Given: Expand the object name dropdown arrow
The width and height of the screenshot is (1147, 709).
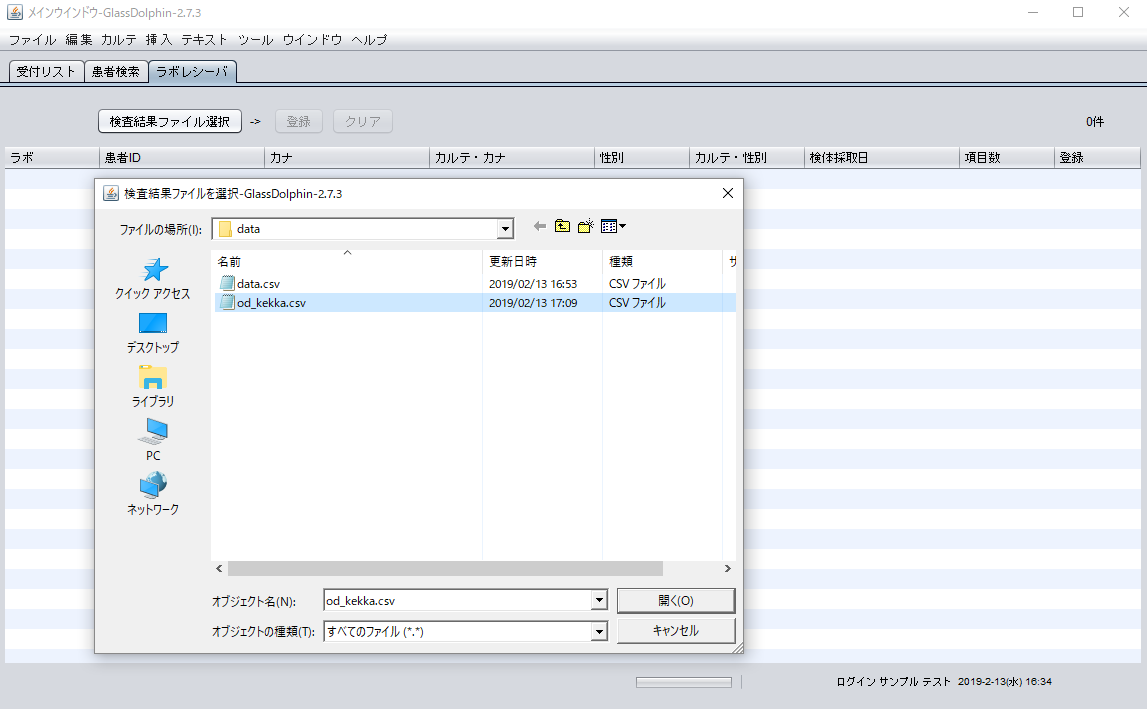Looking at the screenshot, I should [x=599, y=601].
